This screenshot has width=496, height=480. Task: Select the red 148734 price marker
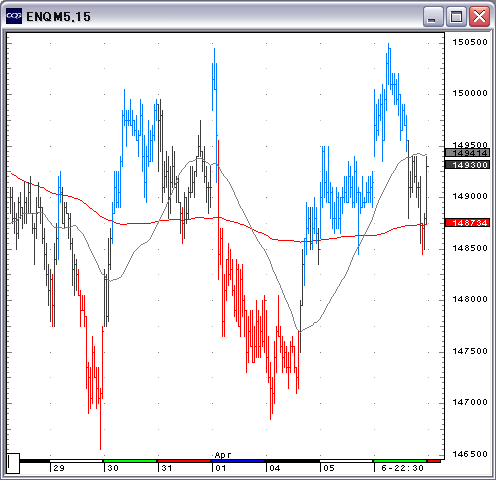(468, 223)
